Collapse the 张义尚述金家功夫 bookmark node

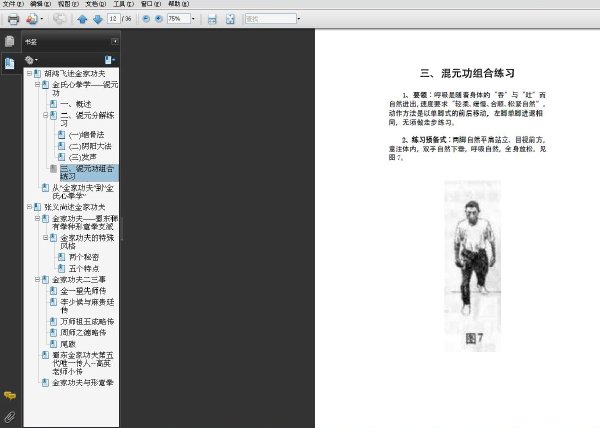(29, 207)
